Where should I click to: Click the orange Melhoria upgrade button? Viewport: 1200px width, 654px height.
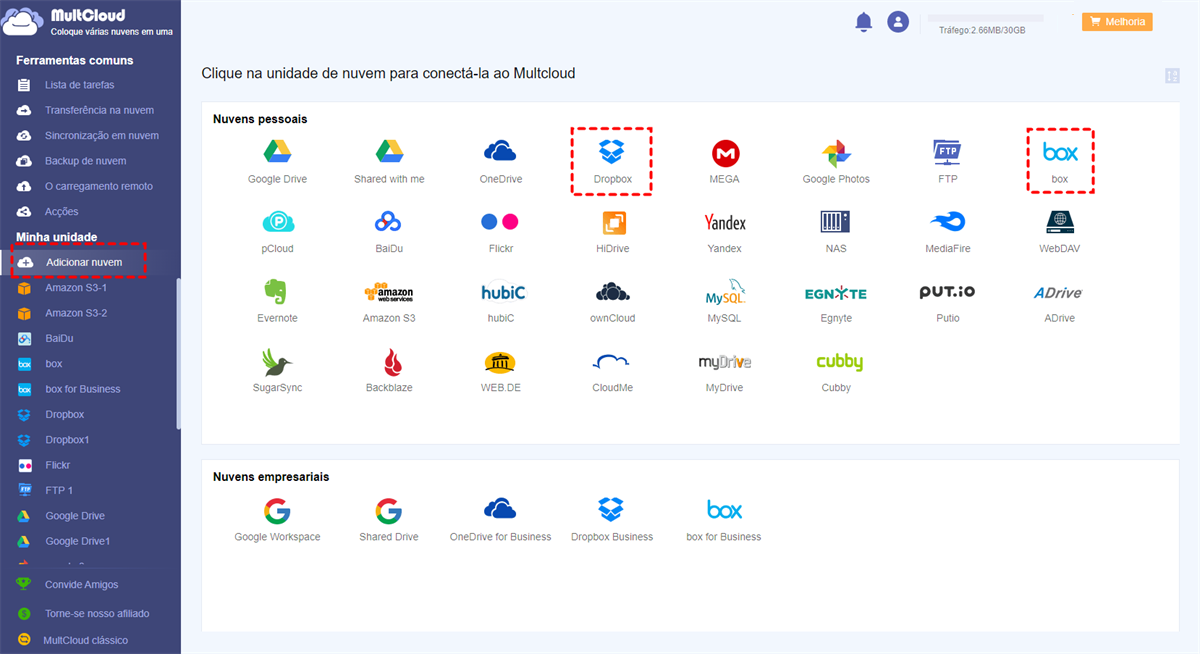1117,21
